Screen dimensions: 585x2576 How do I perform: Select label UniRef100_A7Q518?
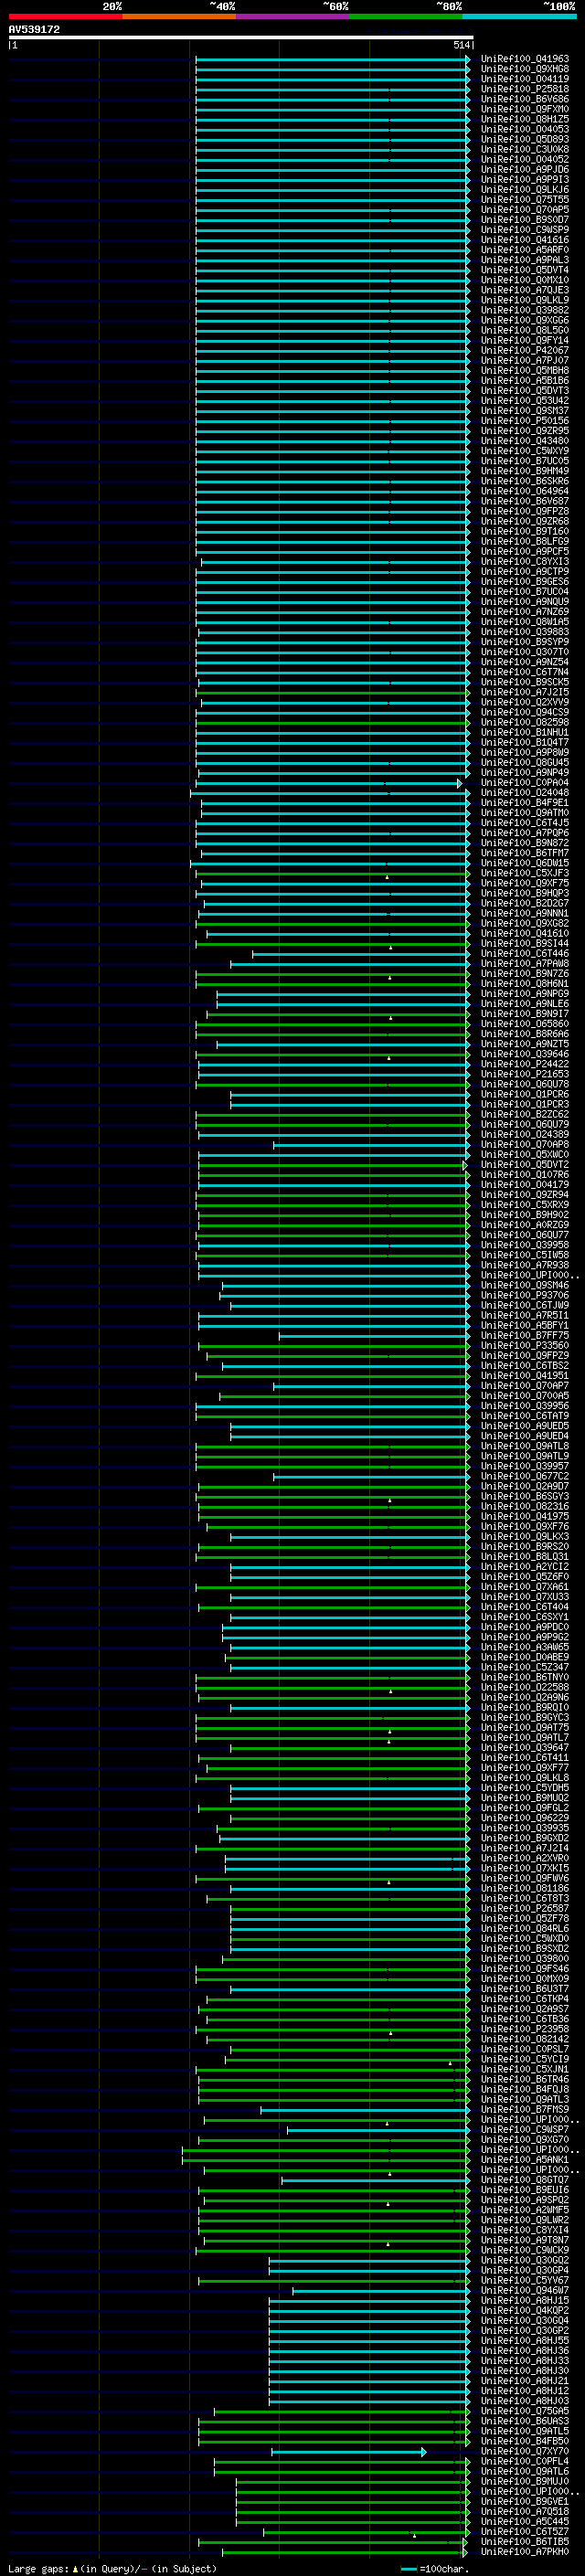coord(524,2511)
